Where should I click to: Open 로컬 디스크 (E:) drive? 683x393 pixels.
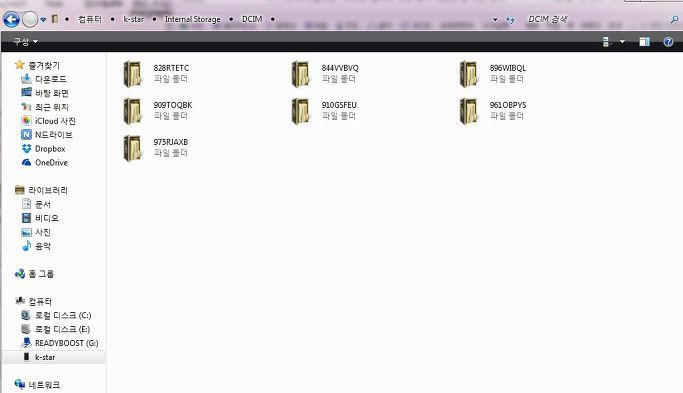(63, 329)
